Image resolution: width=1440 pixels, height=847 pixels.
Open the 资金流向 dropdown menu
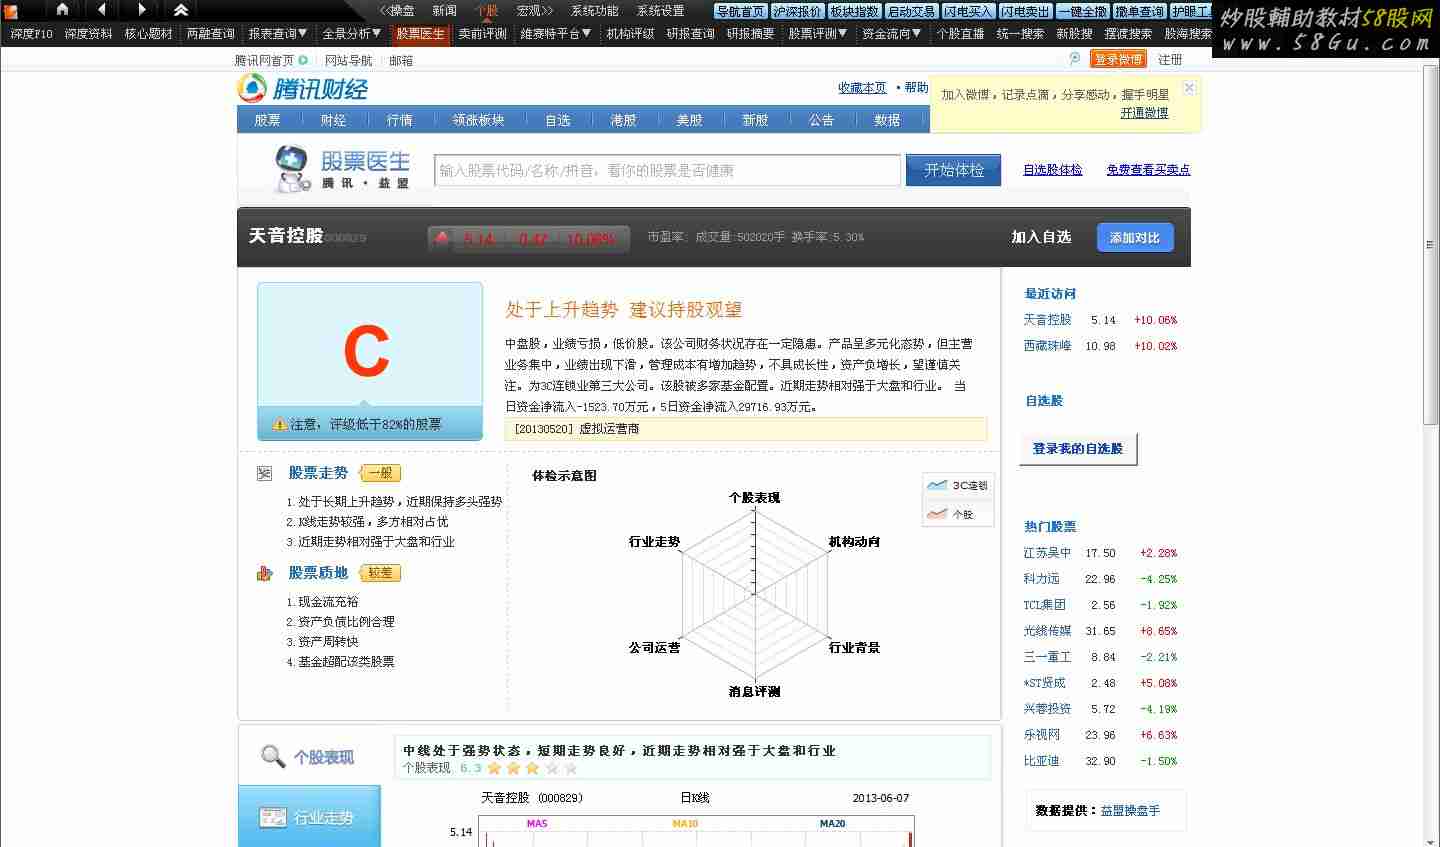[x=892, y=34]
